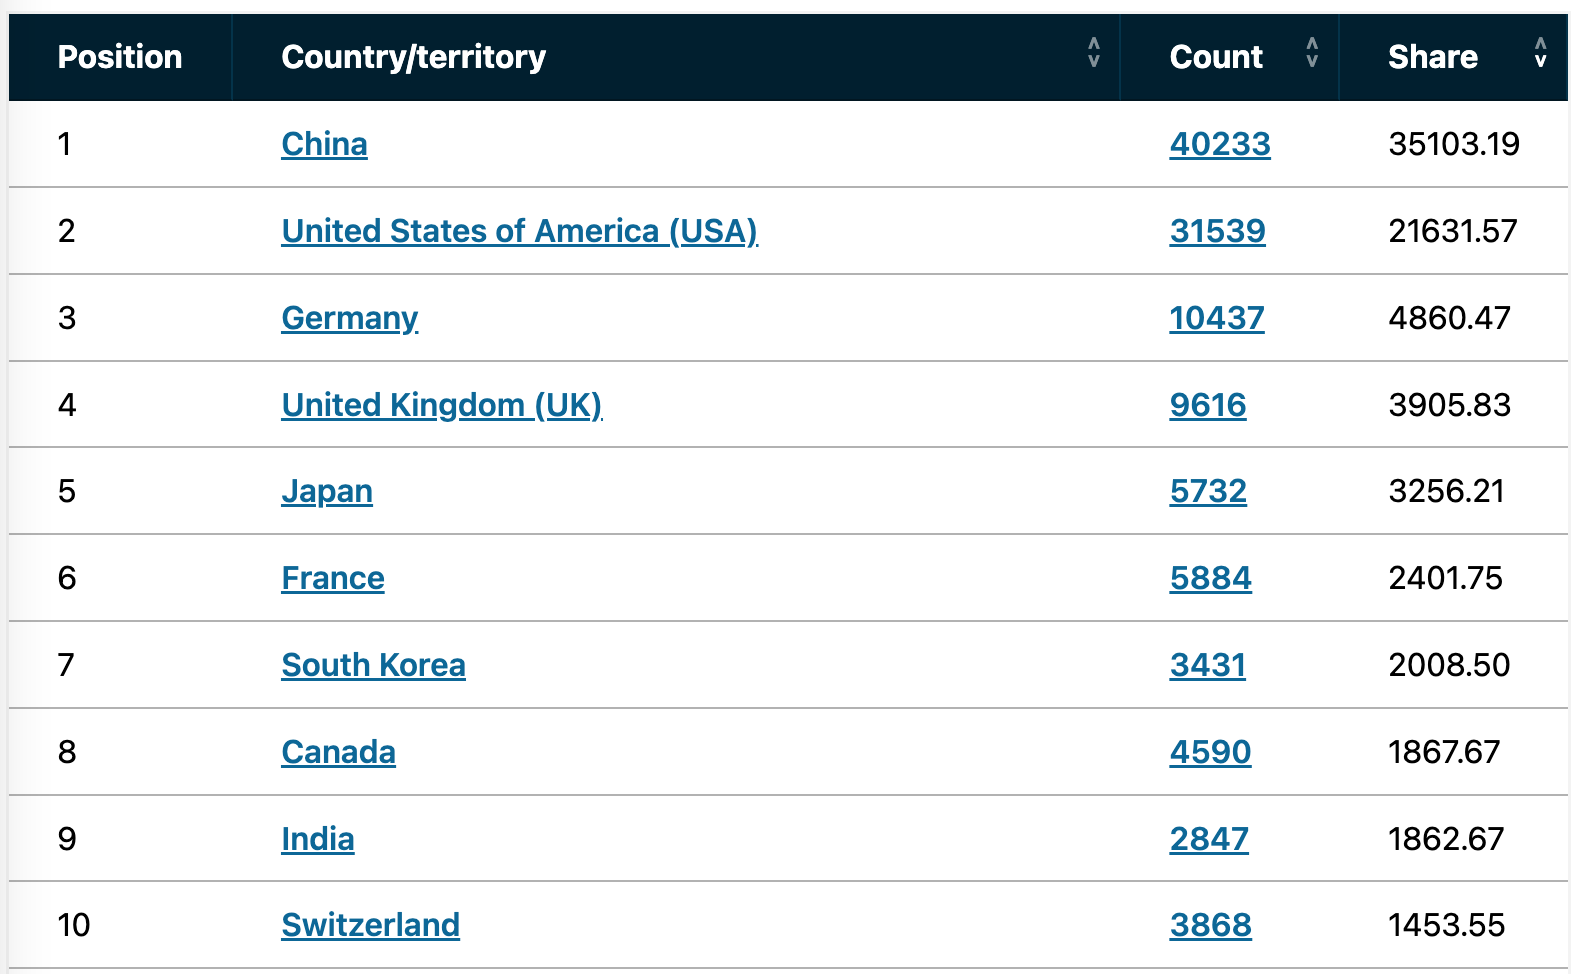Click the sort arrows on Country/territory column
This screenshot has height=974, width=1578.
(1094, 57)
